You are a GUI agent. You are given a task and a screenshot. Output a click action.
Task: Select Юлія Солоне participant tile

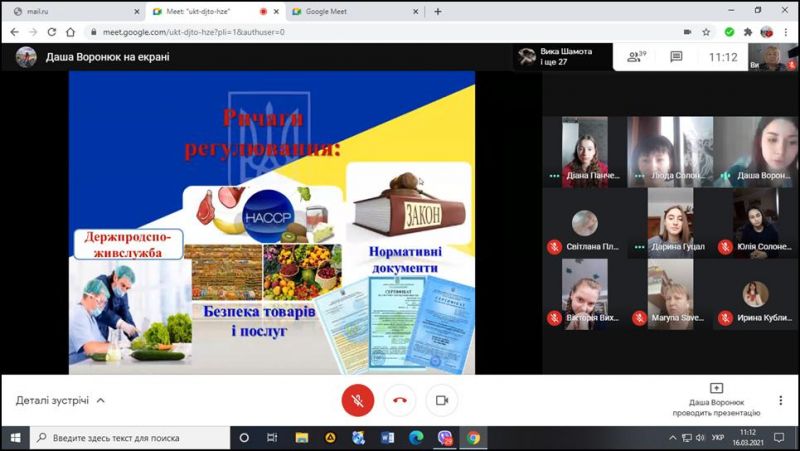(756, 223)
